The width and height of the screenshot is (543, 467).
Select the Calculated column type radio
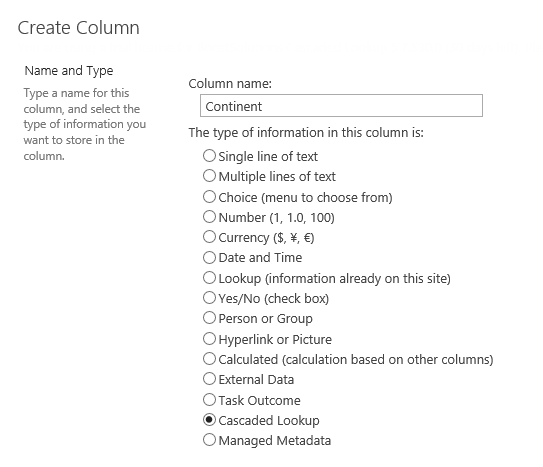coord(209,359)
